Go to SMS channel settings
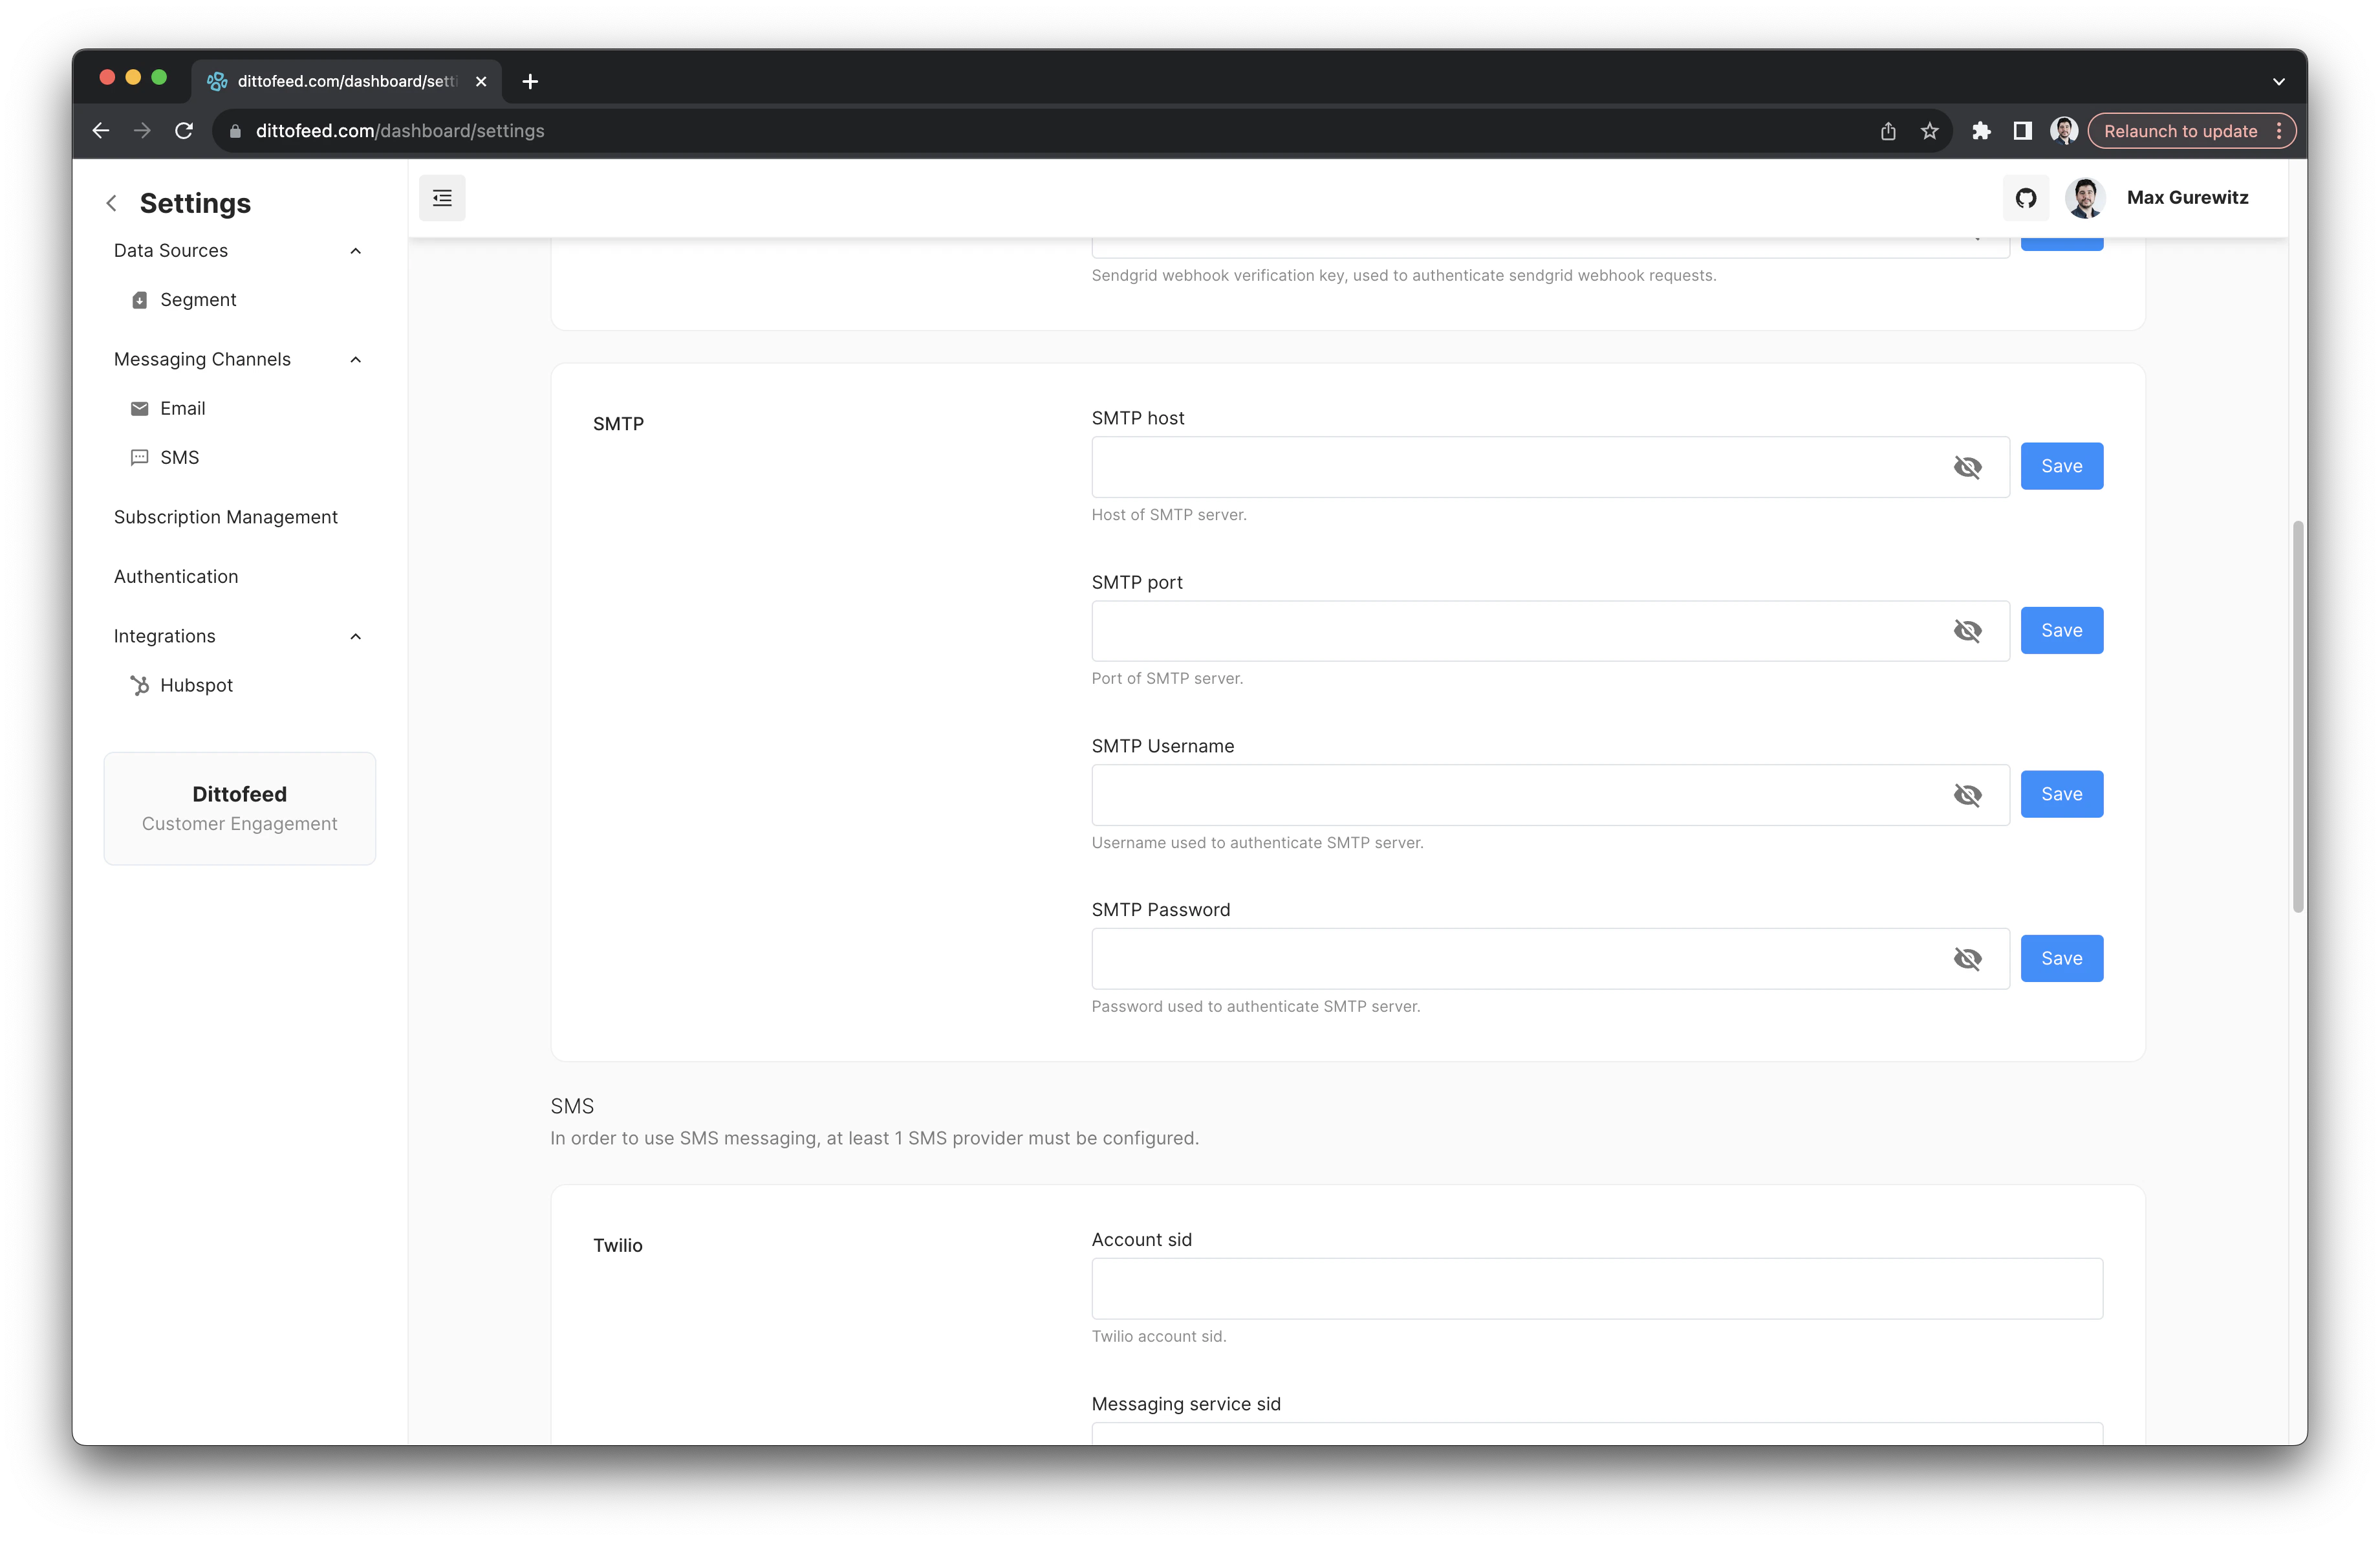The image size is (2380, 1541). click(179, 457)
